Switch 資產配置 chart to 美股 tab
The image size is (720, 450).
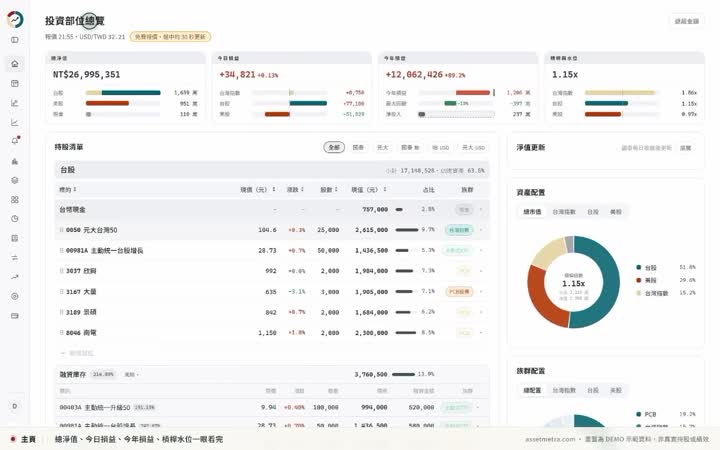pyautogui.click(x=616, y=212)
